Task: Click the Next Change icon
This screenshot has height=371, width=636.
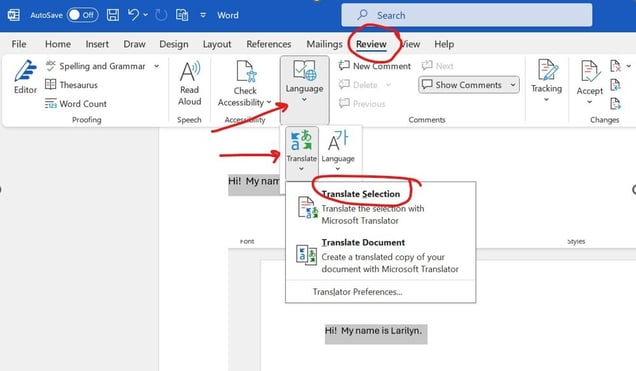Action: click(615, 104)
